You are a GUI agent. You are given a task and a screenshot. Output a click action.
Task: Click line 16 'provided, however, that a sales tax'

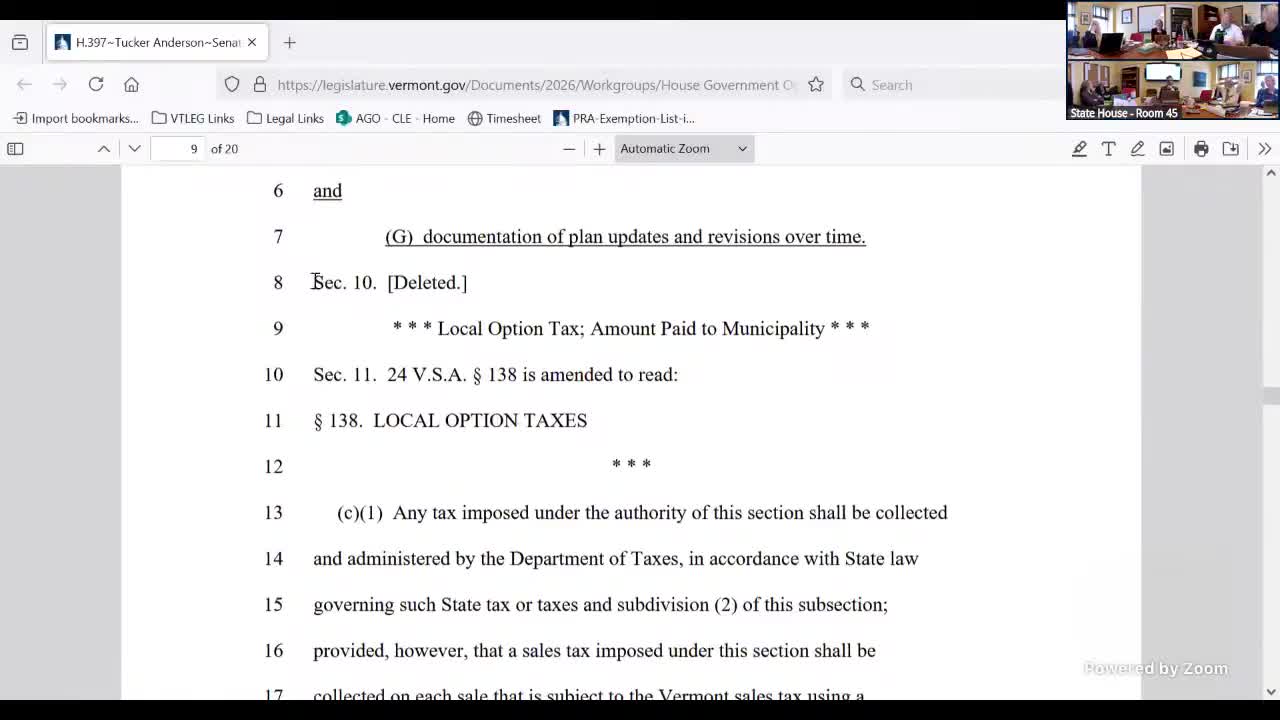[594, 651]
